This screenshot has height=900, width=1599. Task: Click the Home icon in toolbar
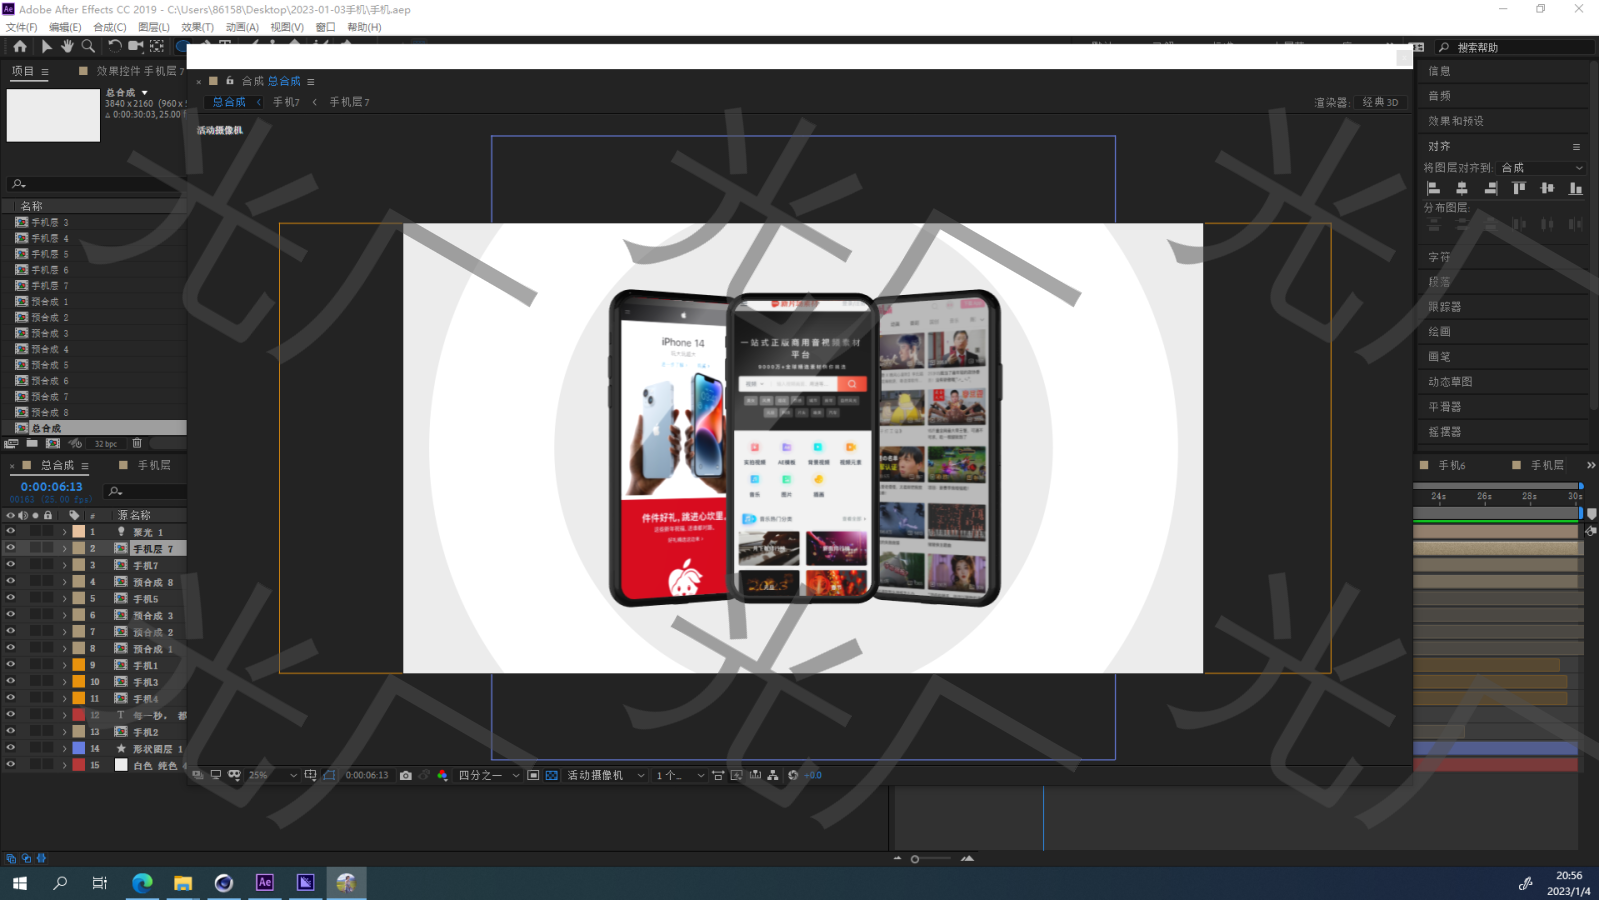19,46
